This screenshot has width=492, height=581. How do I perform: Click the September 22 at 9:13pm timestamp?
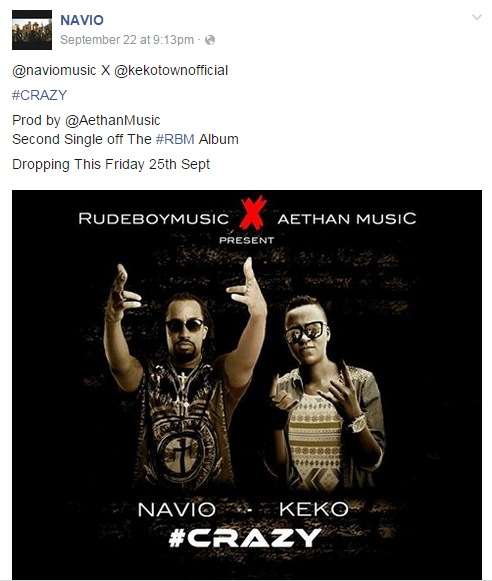(127, 40)
